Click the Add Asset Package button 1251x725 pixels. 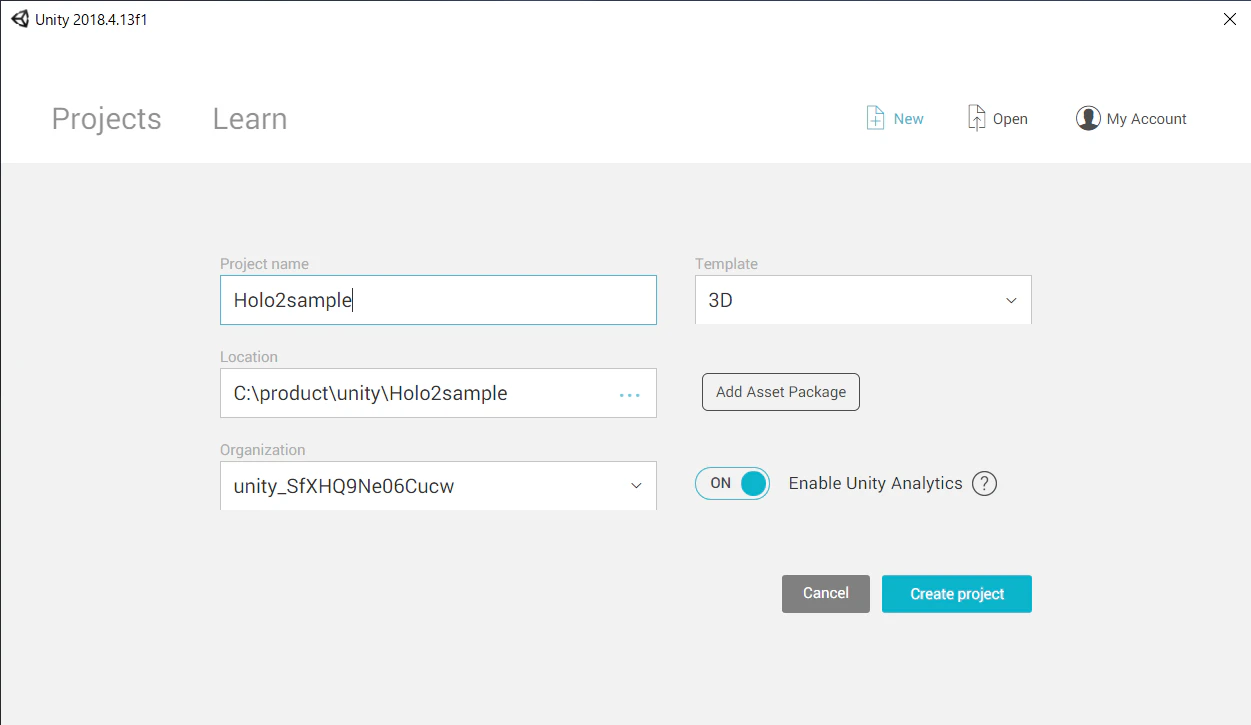781,392
